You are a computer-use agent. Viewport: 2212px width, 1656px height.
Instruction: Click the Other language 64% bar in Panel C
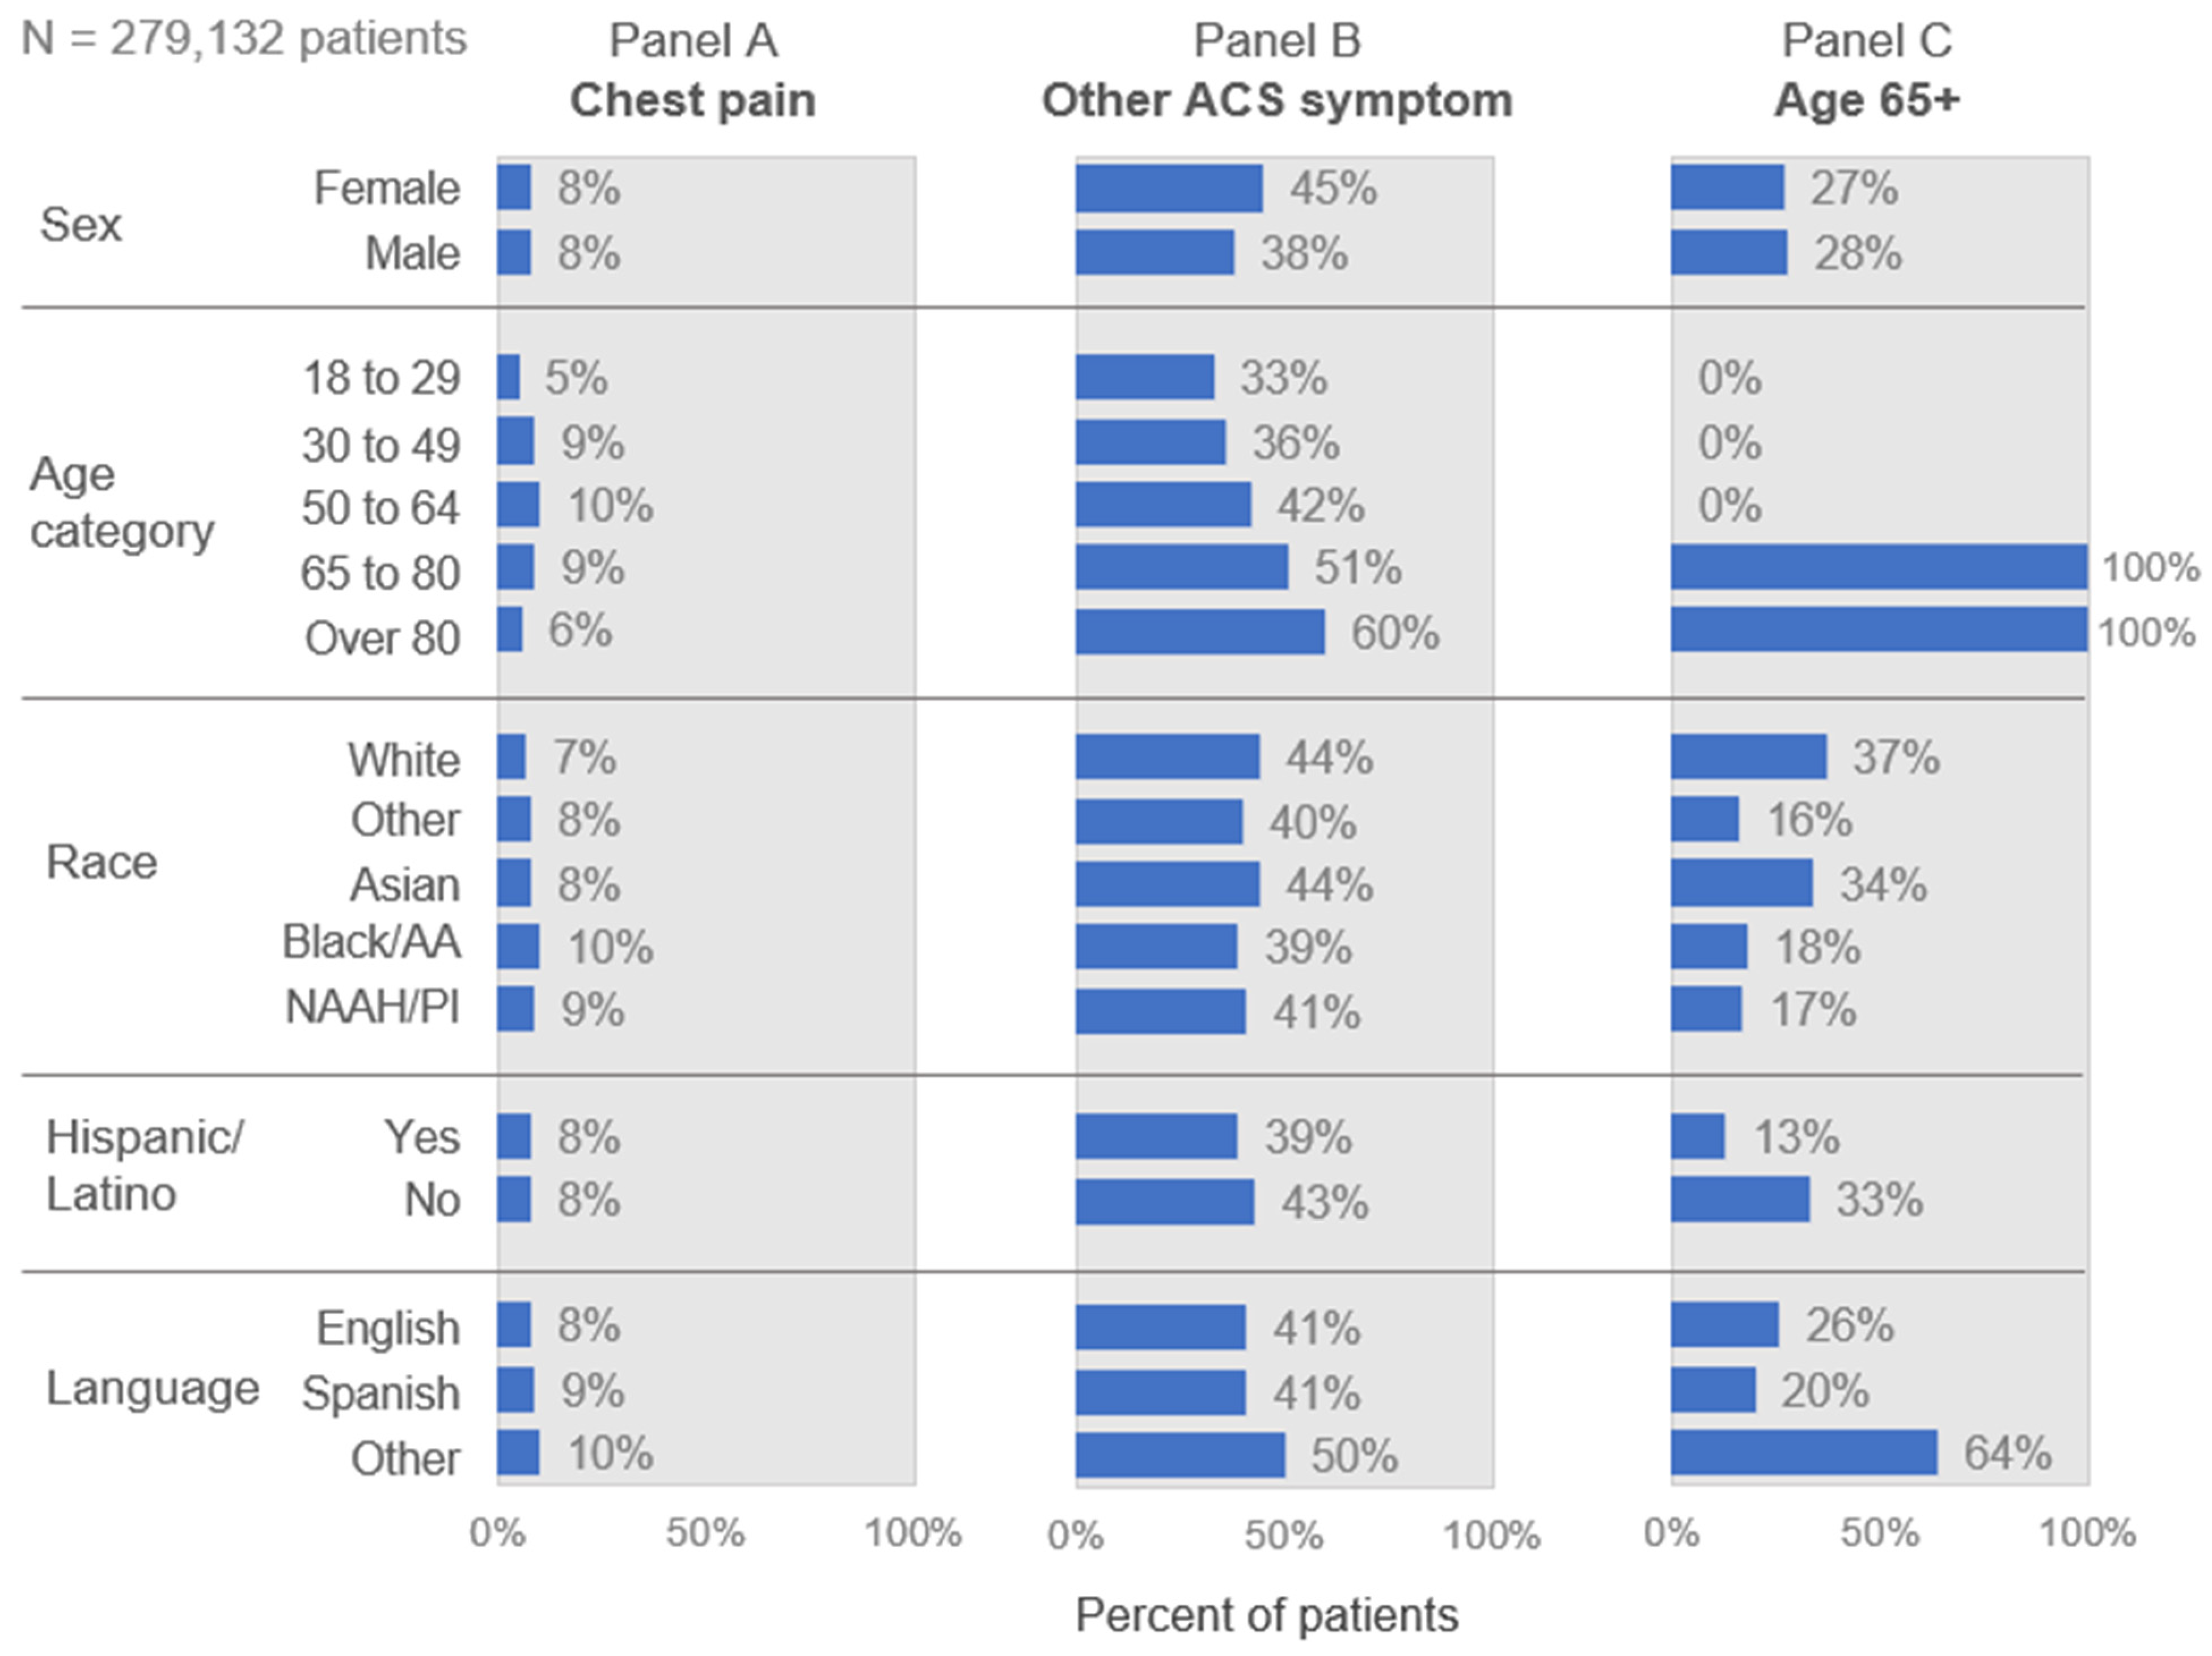[1803, 1453]
